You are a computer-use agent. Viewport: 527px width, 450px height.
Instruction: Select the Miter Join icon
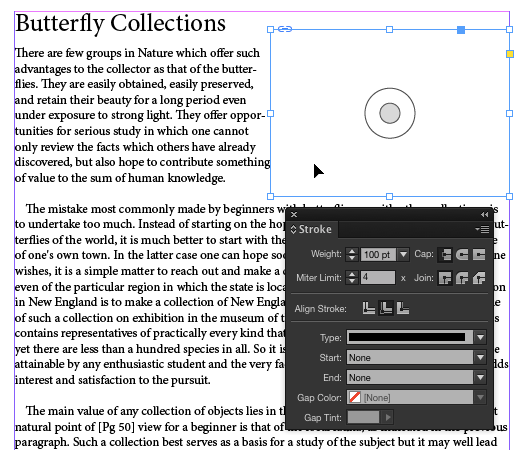[445, 278]
